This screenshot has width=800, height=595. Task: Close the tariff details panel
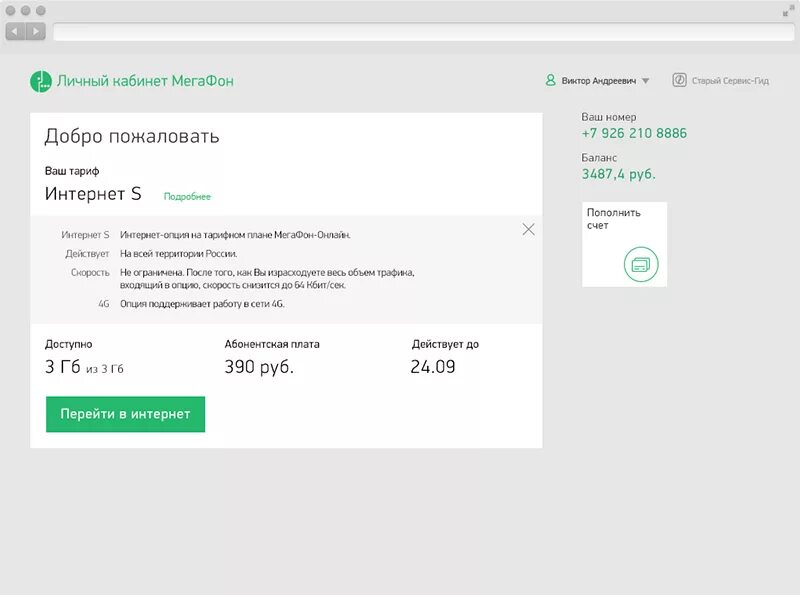click(529, 230)
